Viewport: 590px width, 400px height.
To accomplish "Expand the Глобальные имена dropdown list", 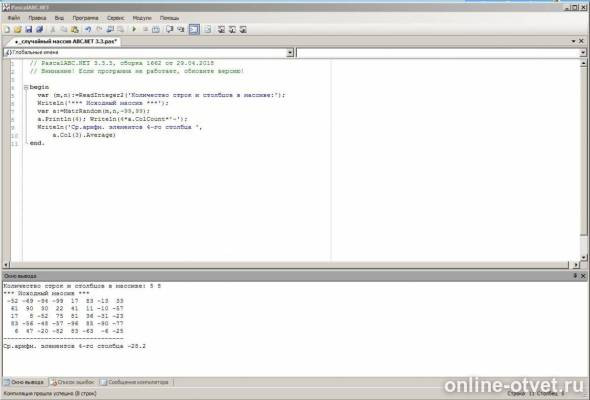I will [x=290, y=53].
